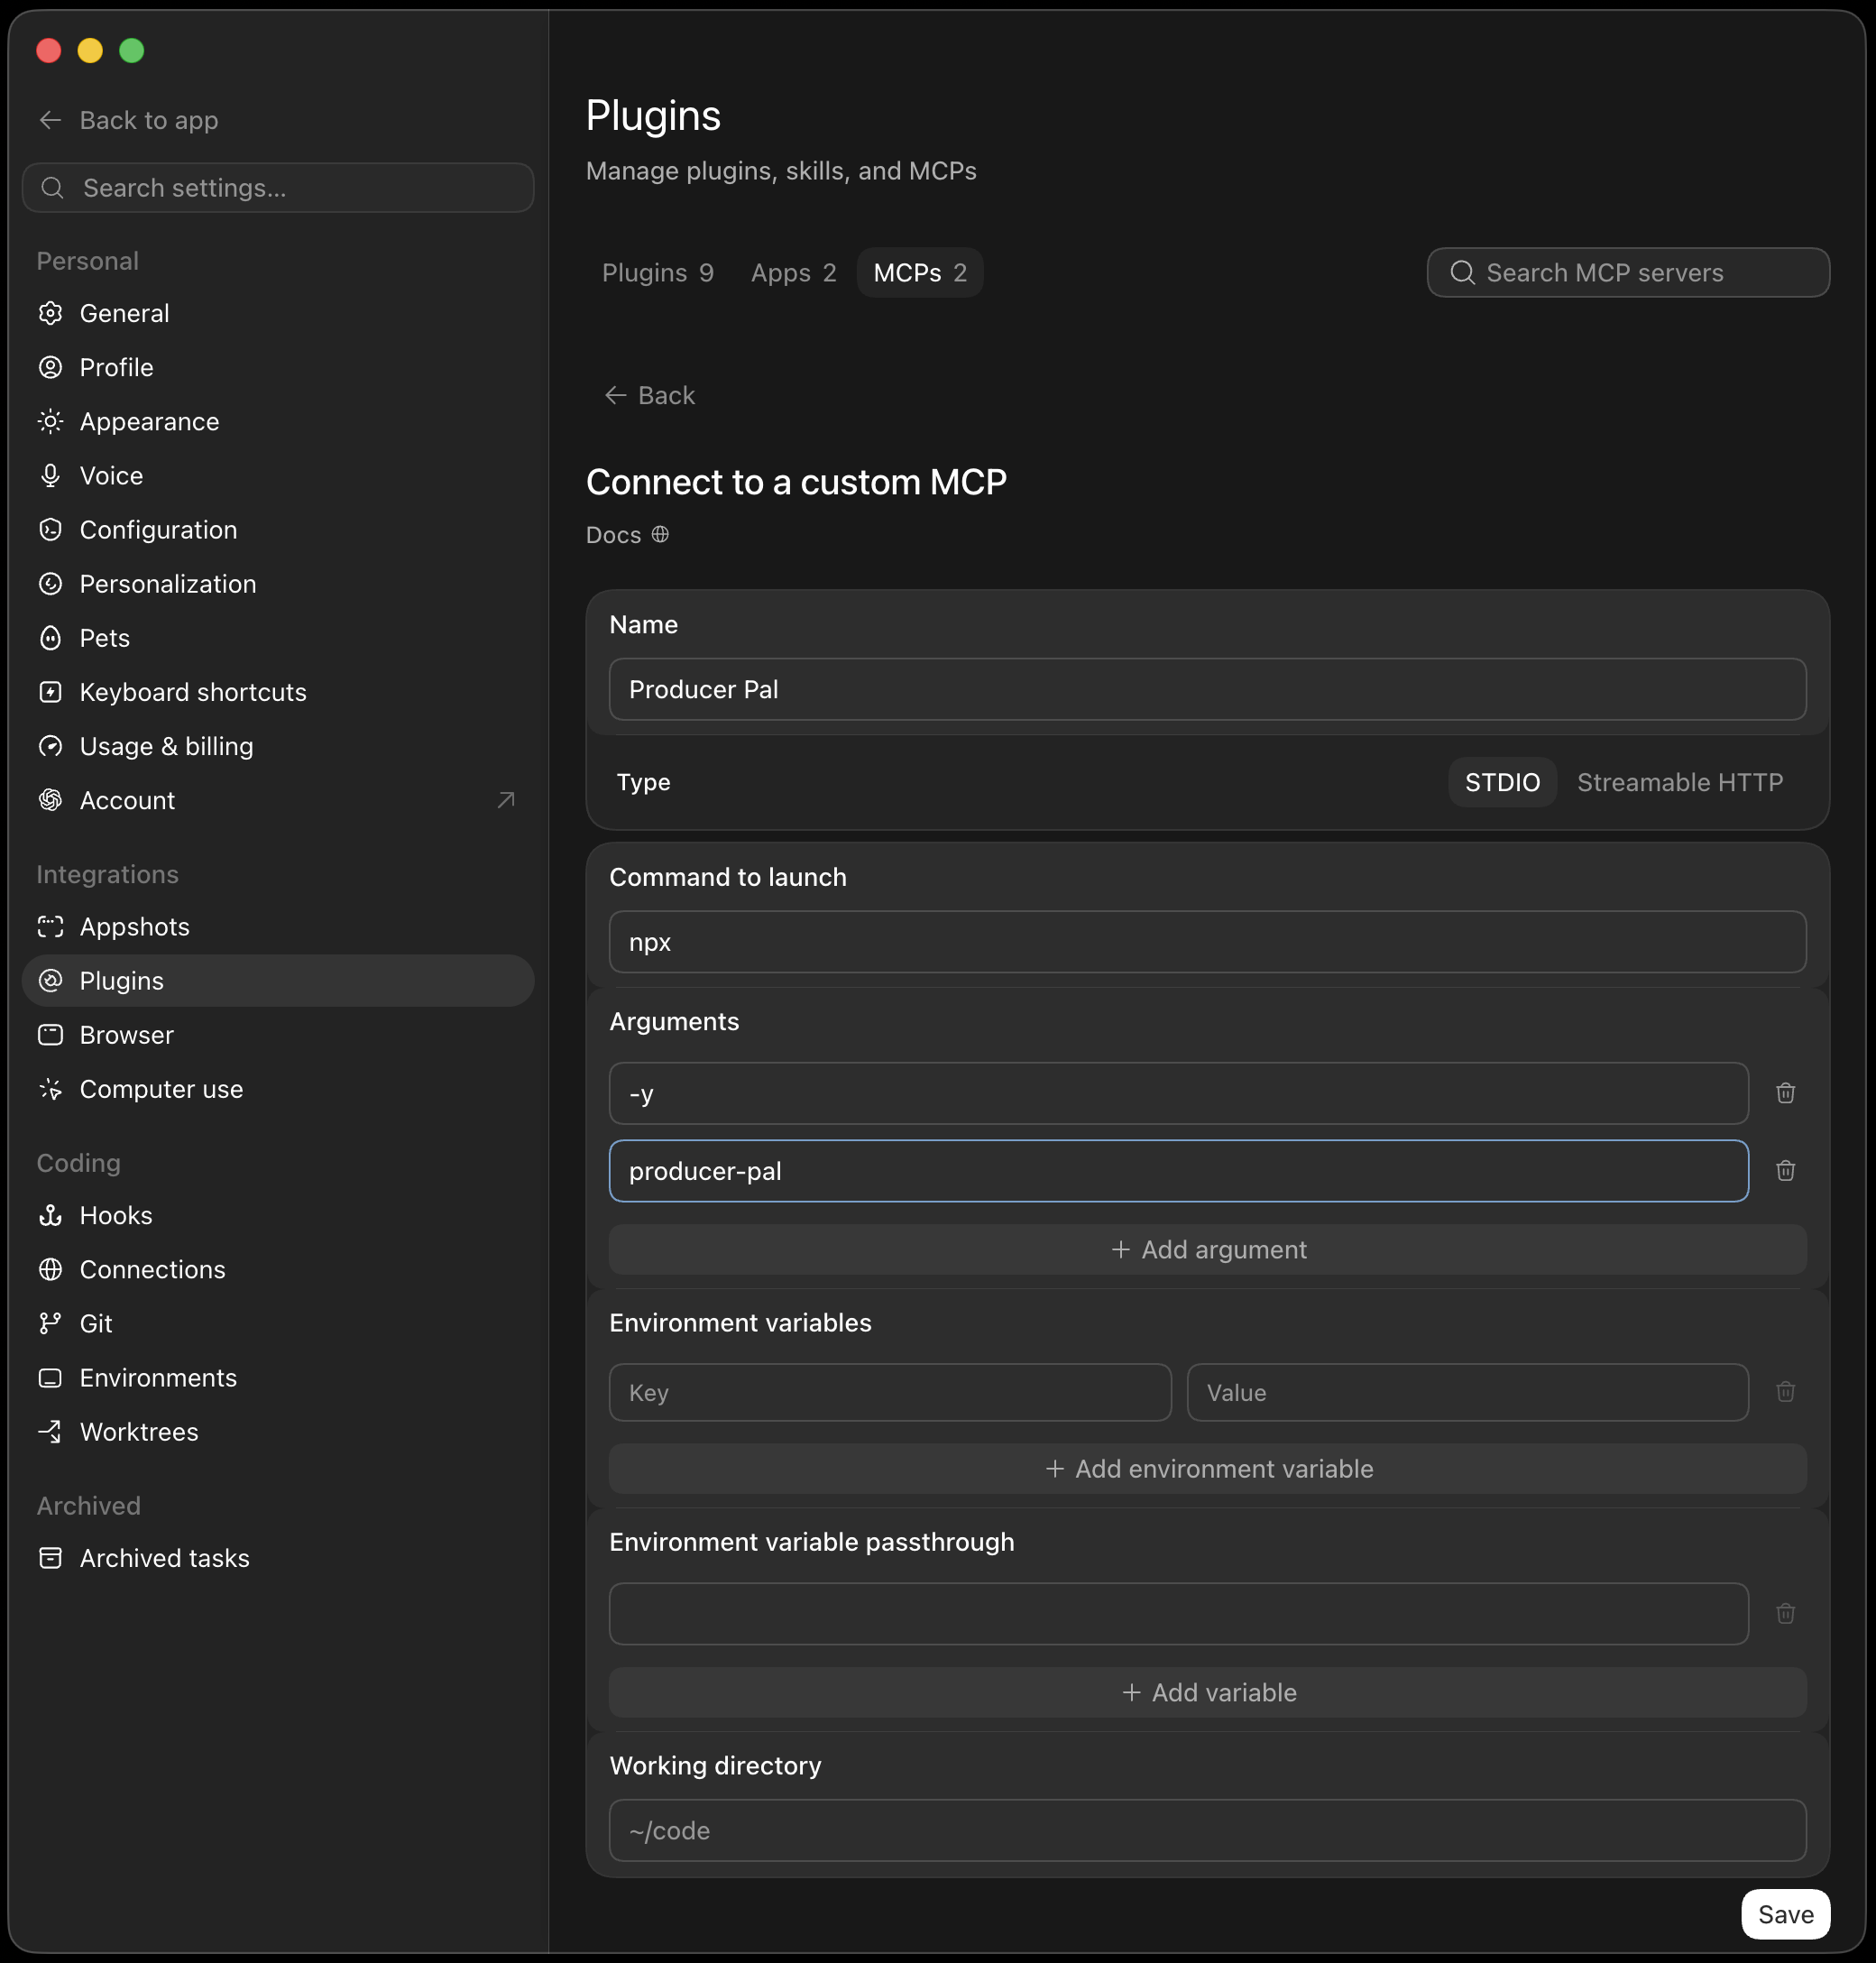Viewport: 1876px width, 1963px height.
Task: Click Add environment variable button
Action: pyautogui.click(x=1208, y=1468)
